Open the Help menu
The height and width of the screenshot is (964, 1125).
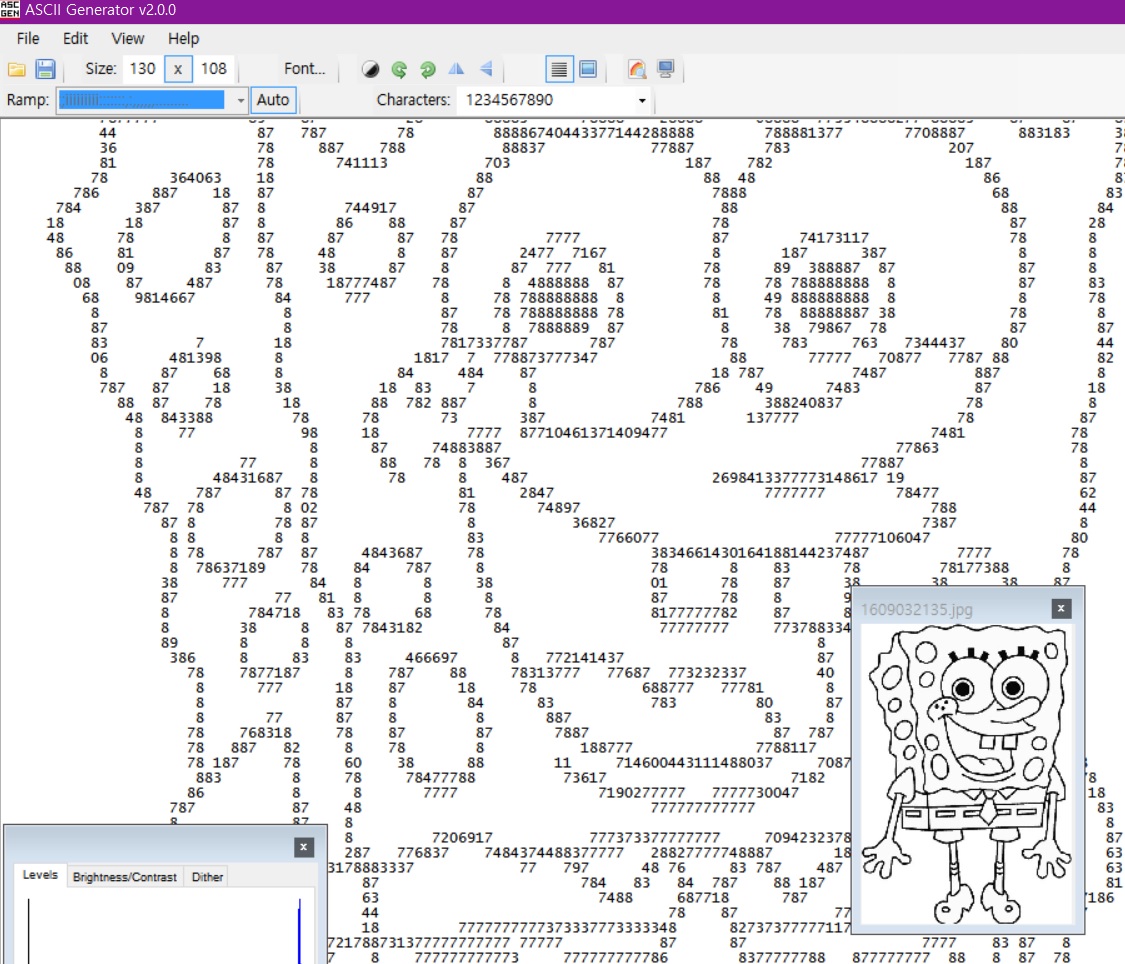[x=184, y=39]
